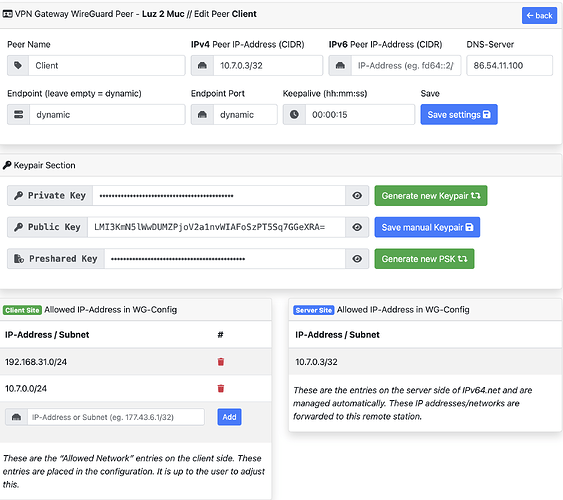Show the Preshared Key via eye icon
Image resolution: width=563 pixels, height=500 pixels.
click(357, 259)
